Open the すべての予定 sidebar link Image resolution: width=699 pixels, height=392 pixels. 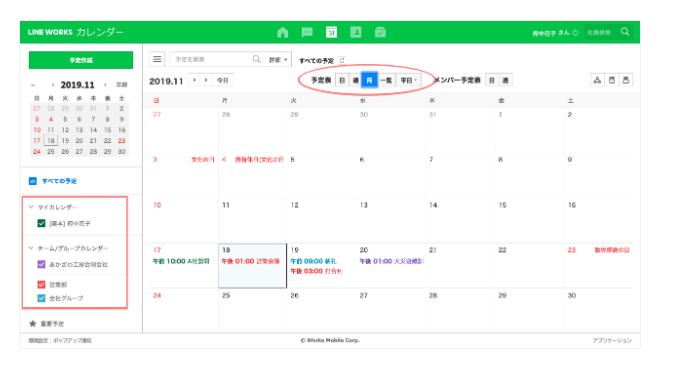59,181
